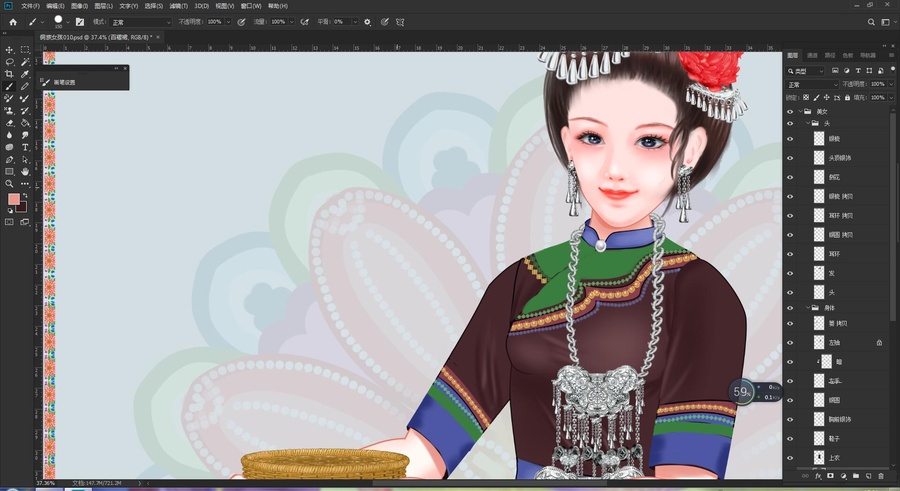Select the Rectangular Marquee tool
The image size is (900, 491).
pyautogui.click(x=25, y=50)
